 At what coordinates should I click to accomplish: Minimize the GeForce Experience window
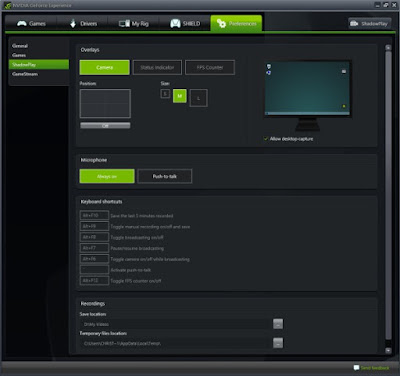click(x=378, y=5)
